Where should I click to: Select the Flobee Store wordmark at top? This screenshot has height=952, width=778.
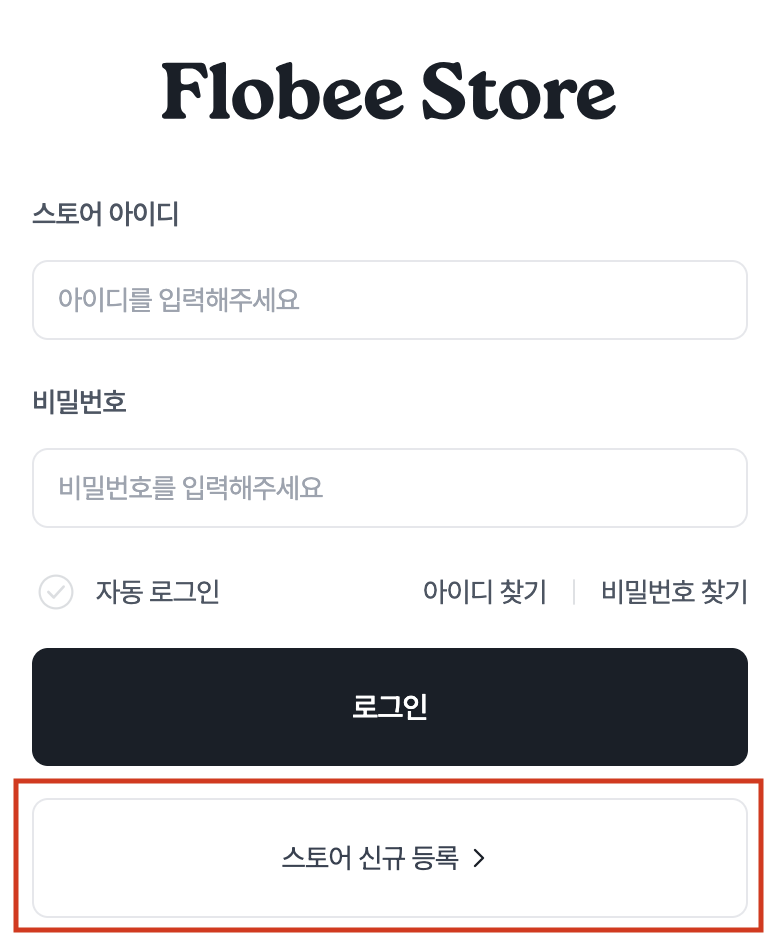389,93
